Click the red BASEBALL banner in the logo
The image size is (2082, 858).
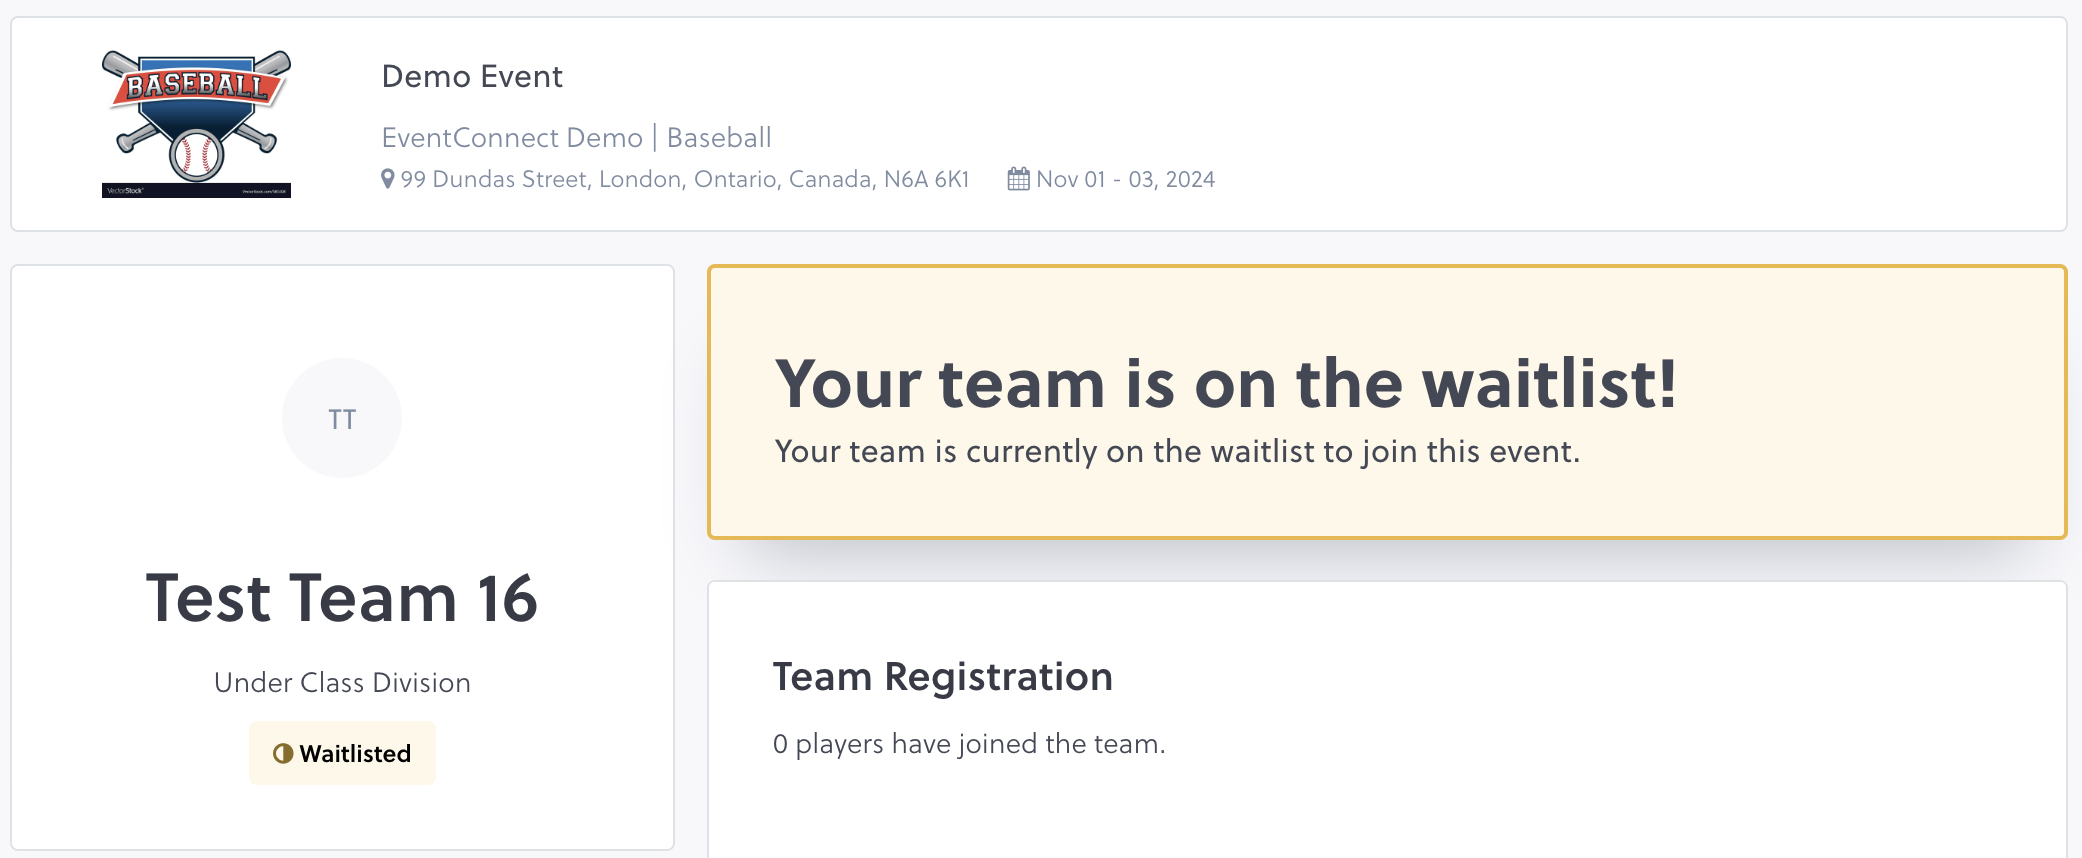(197, 86)
